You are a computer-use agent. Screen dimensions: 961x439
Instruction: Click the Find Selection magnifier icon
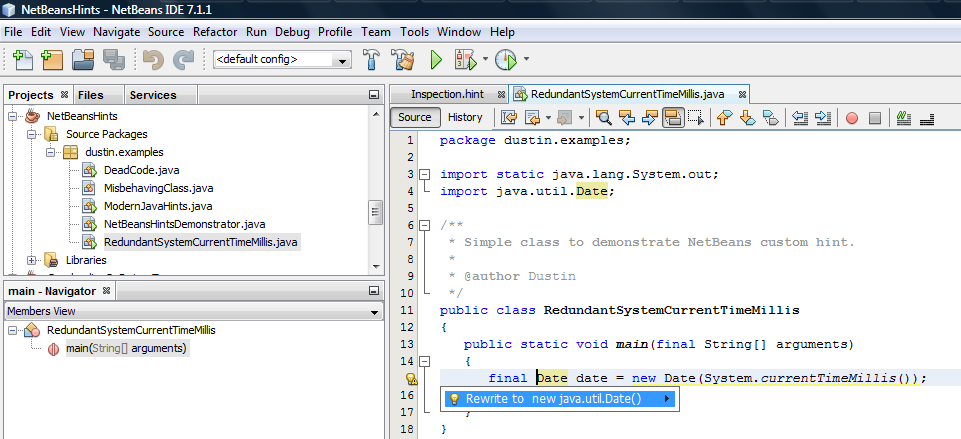point(604,117)
